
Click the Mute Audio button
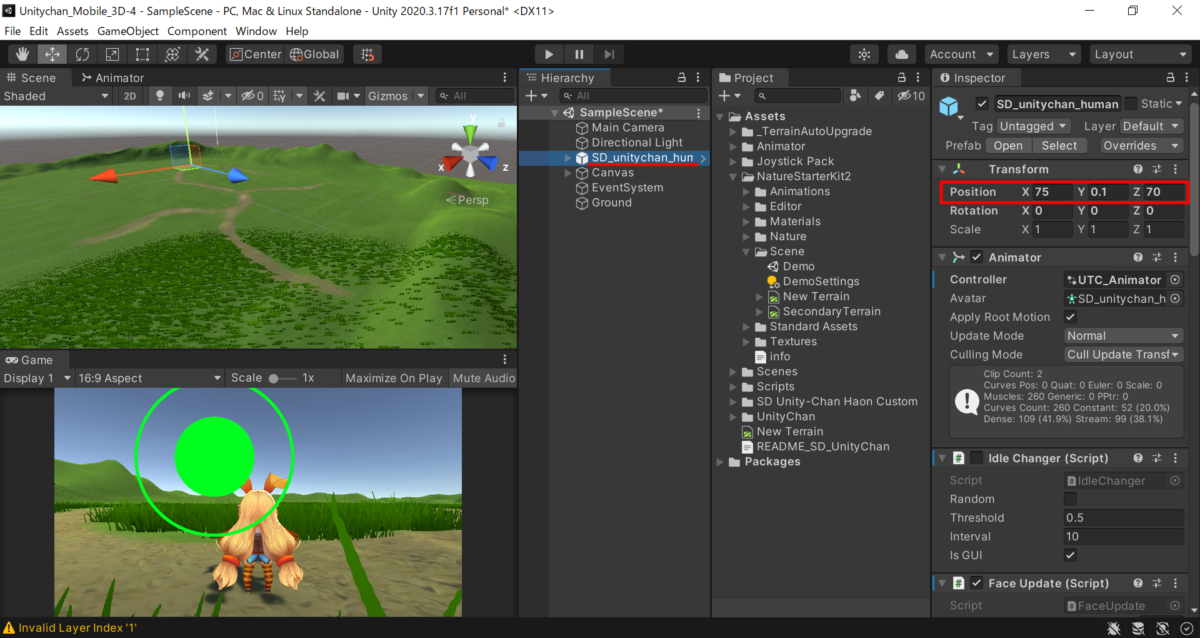(x=484, y=378)
